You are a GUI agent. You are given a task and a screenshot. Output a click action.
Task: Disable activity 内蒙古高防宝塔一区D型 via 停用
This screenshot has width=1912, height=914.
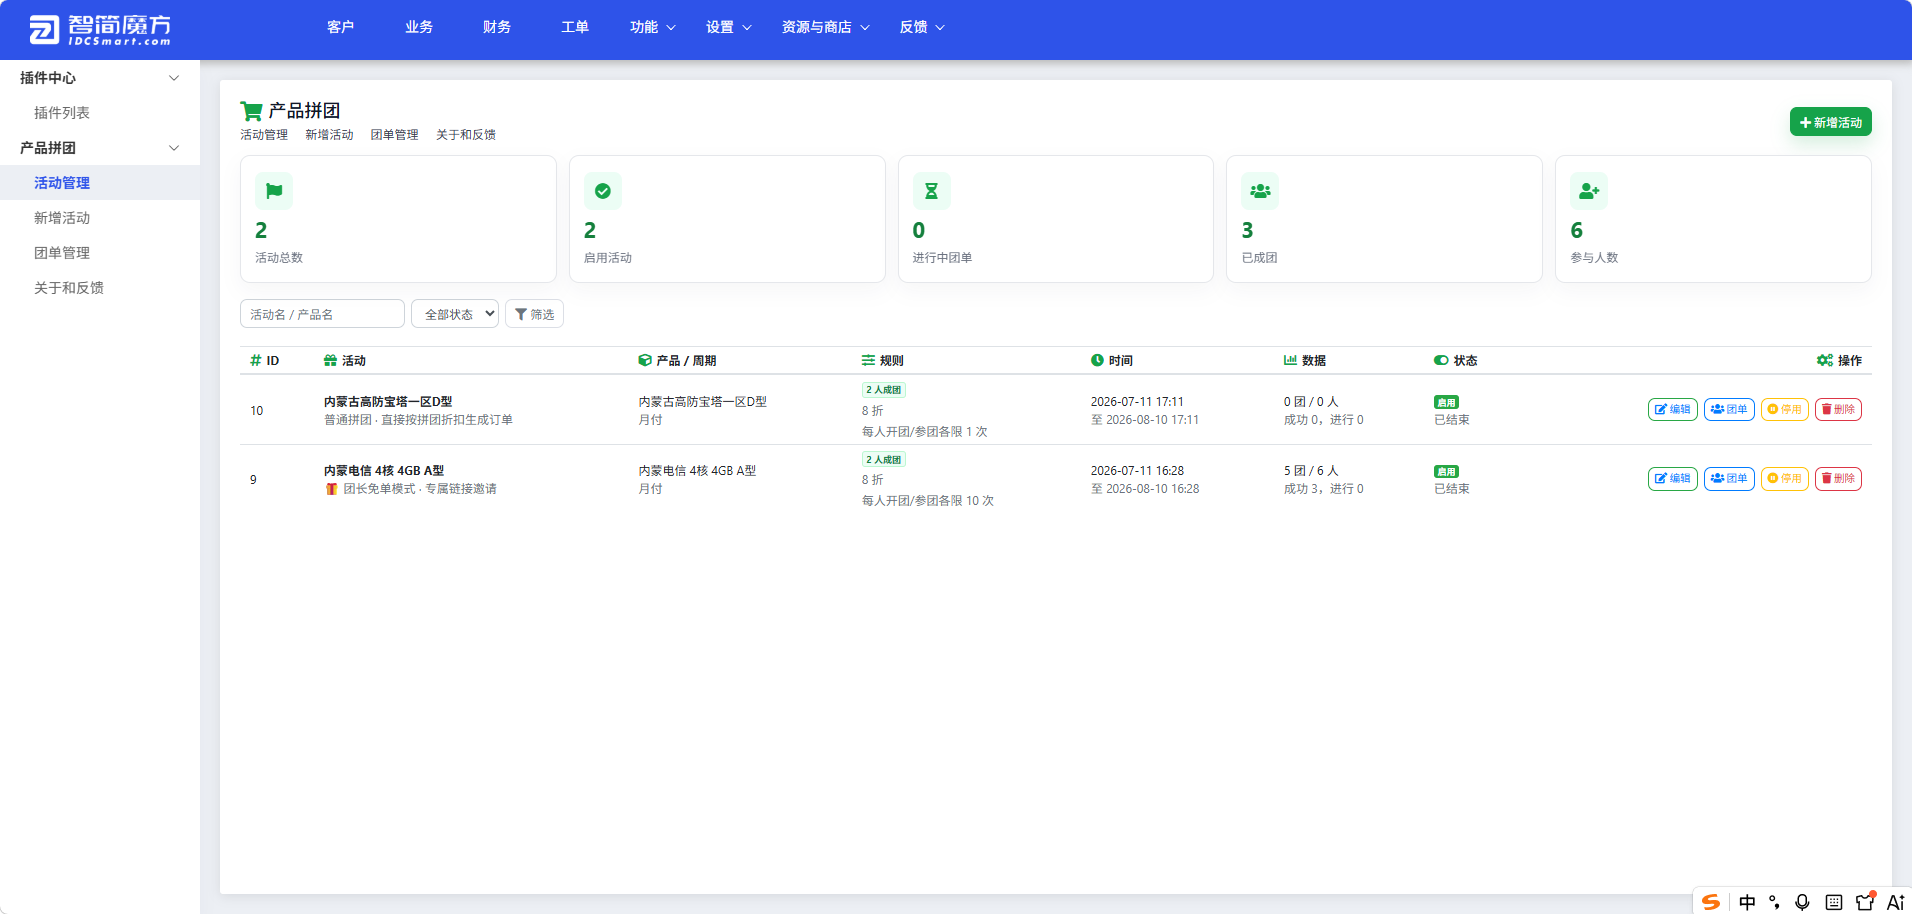click(x=1784, y=409)
